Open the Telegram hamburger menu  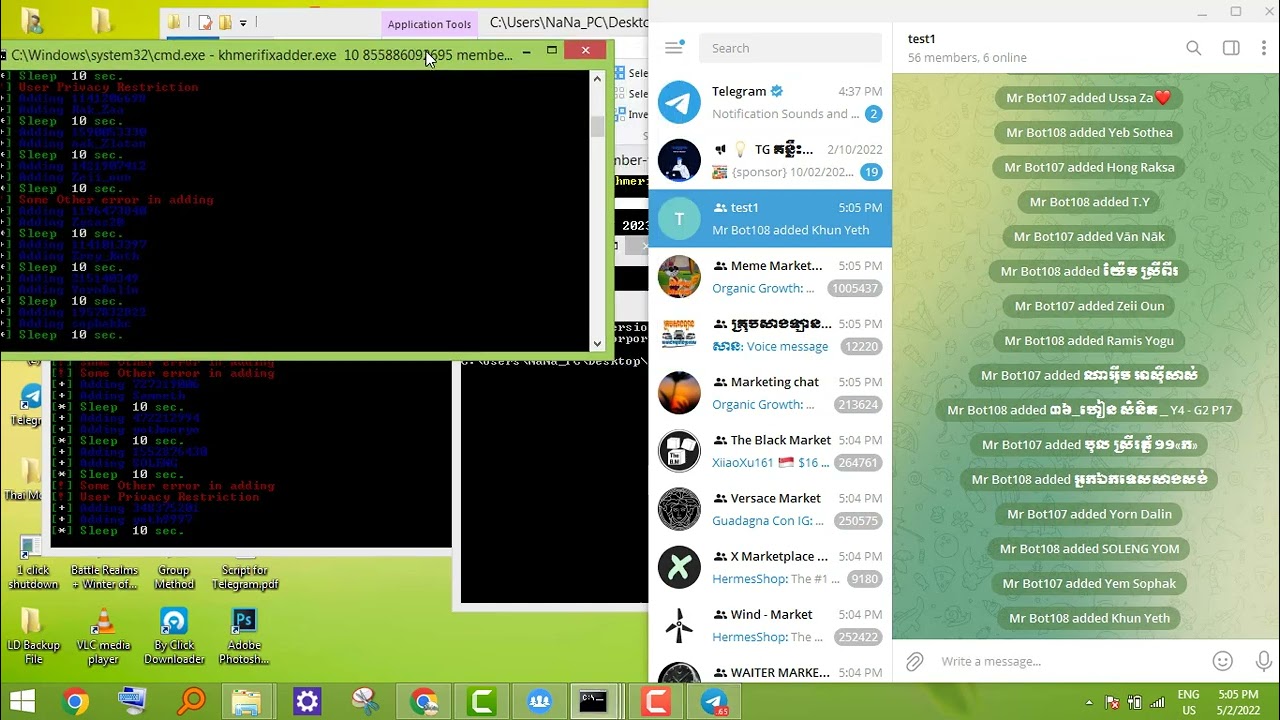(674, 48)
